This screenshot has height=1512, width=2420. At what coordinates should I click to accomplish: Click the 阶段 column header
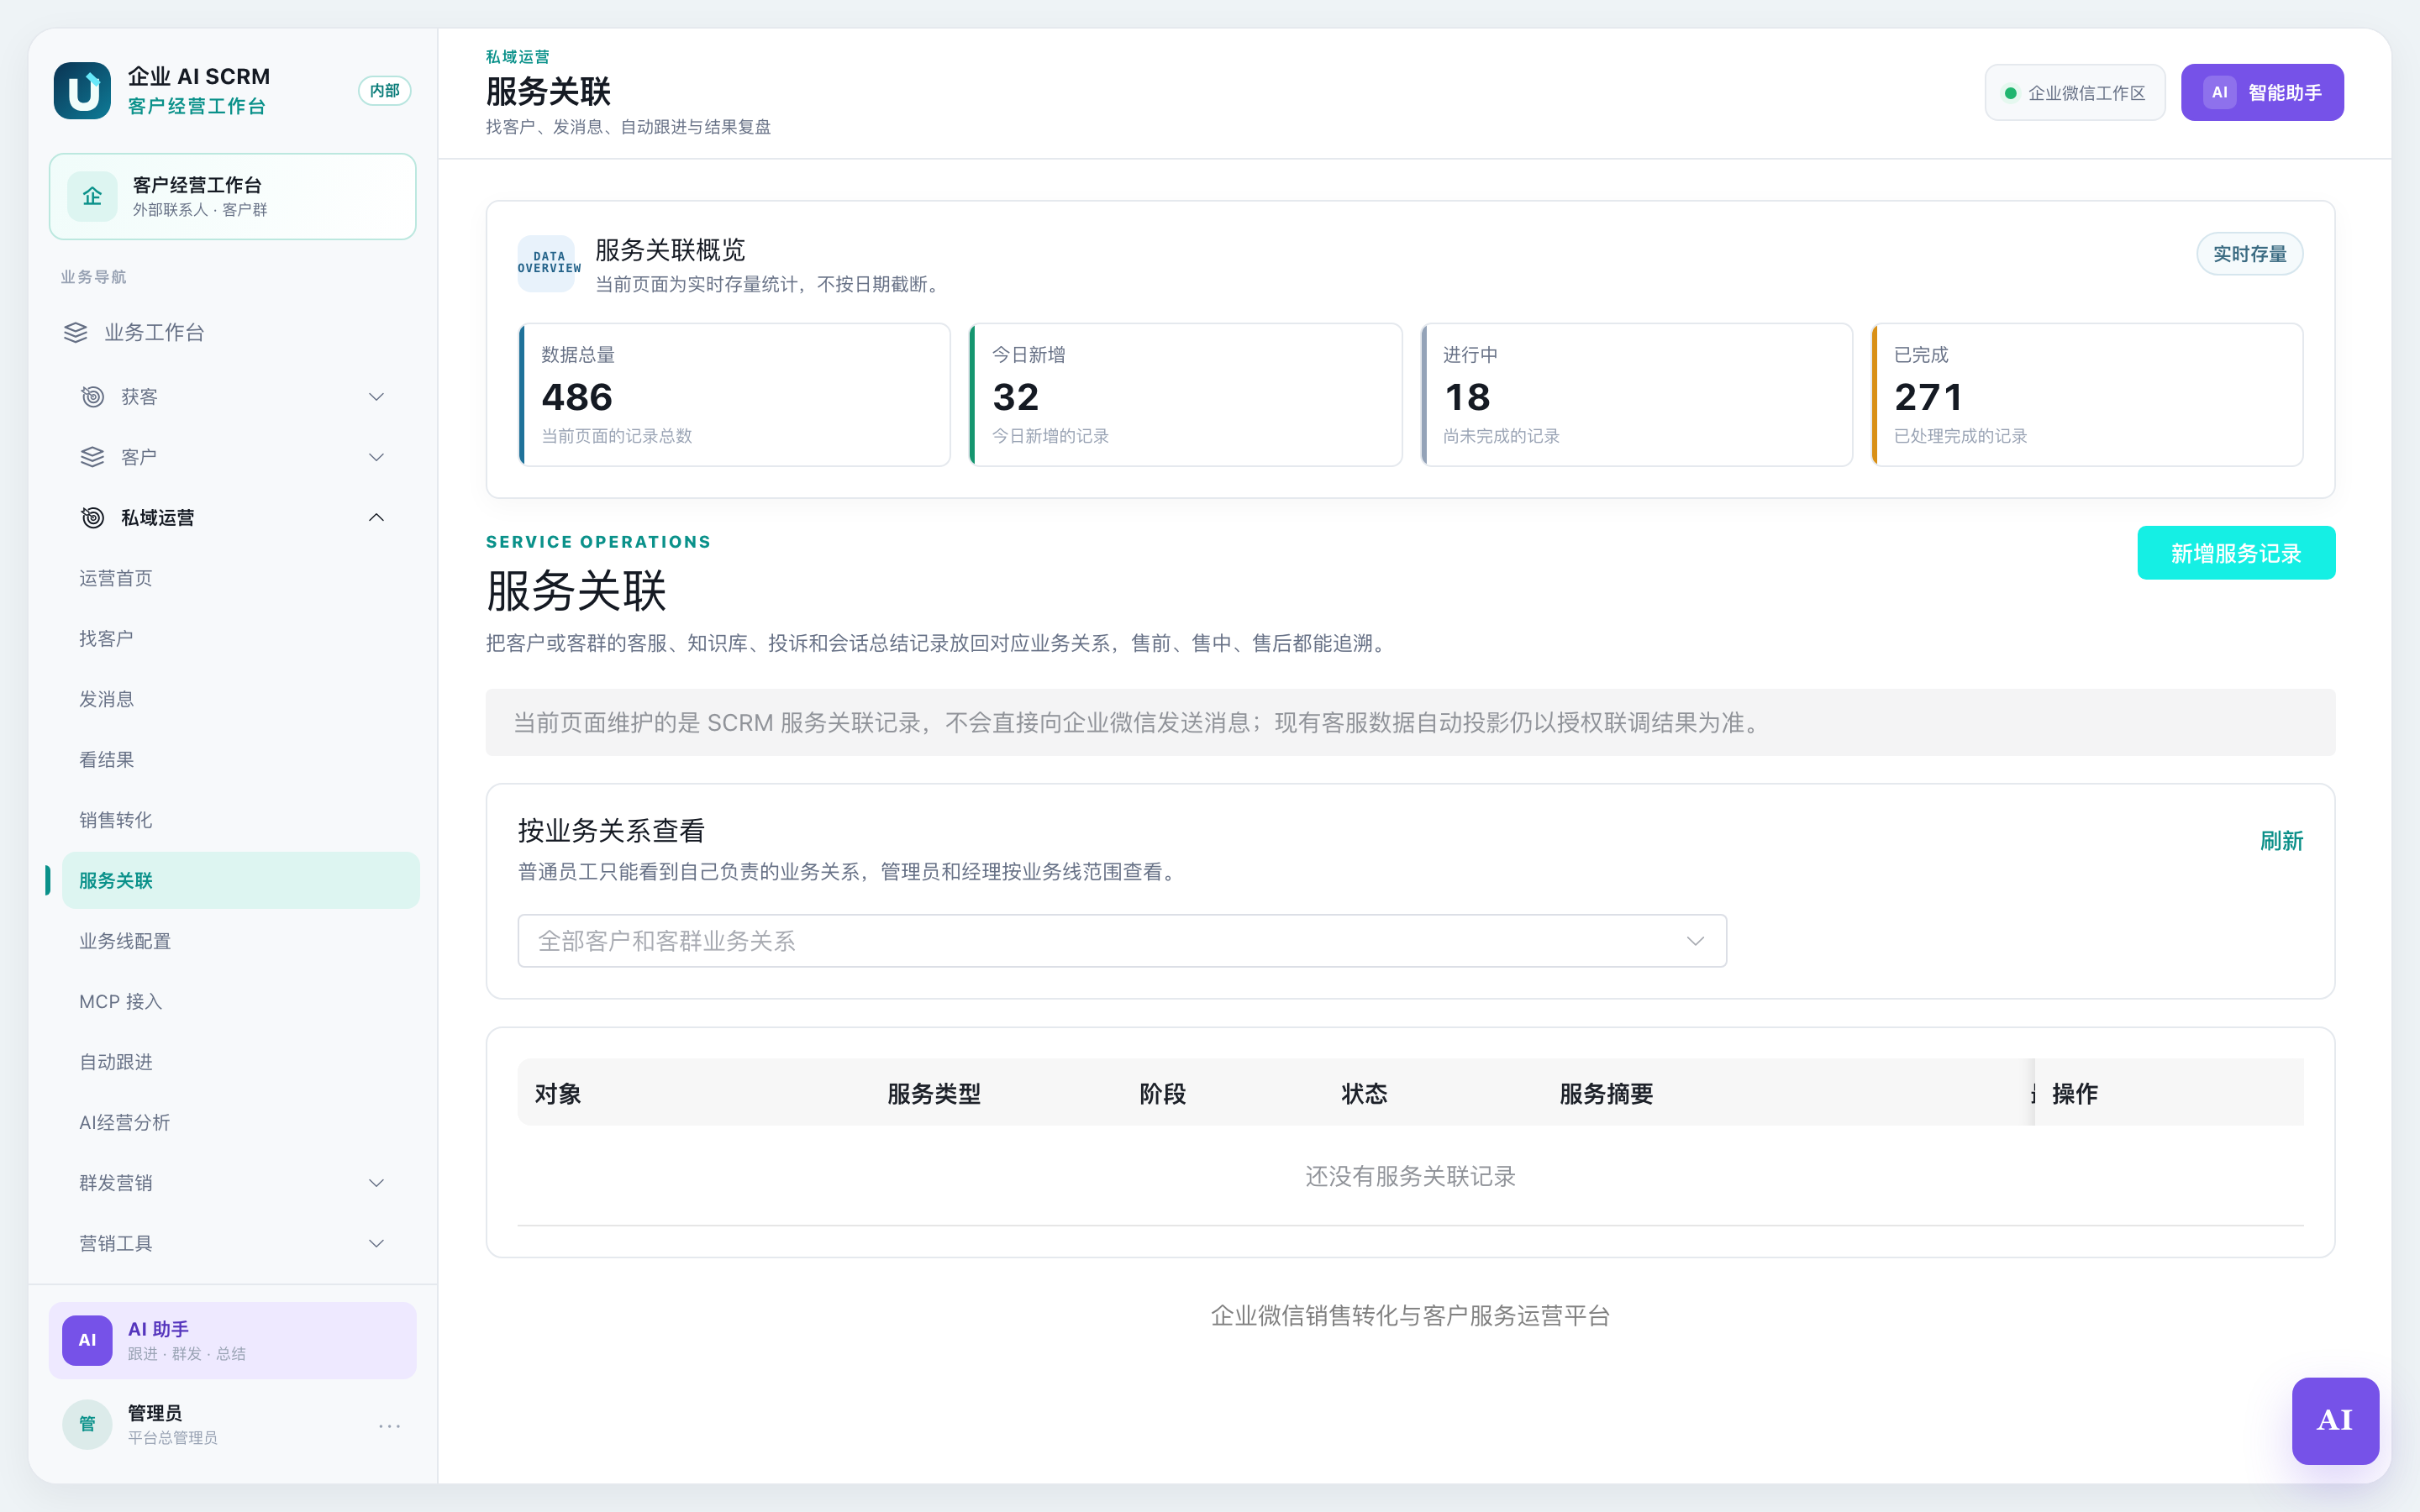tap(1163, 1093)
